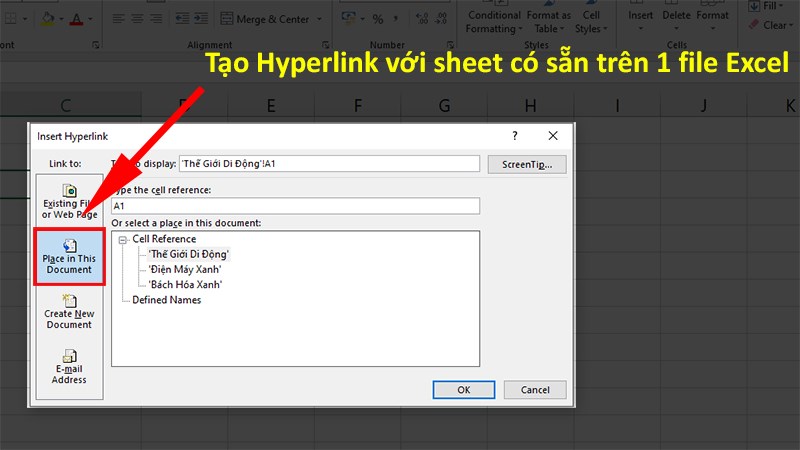Select column E header
This screenshot has width=800, height=450.
tap(271, 106)
